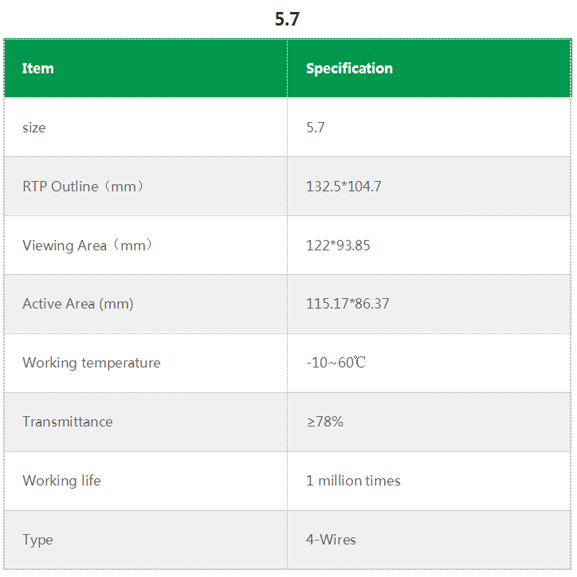Click the -10~60℃ temperature value
This screenshot has width=577, height=577.
(x=336, y=362)
